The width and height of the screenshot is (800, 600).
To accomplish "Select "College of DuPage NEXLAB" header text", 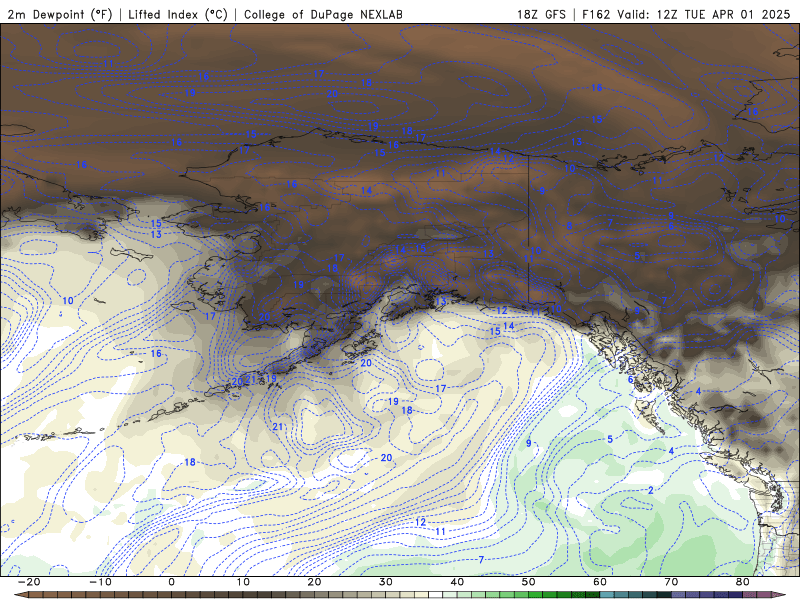I will click(323, 14).
